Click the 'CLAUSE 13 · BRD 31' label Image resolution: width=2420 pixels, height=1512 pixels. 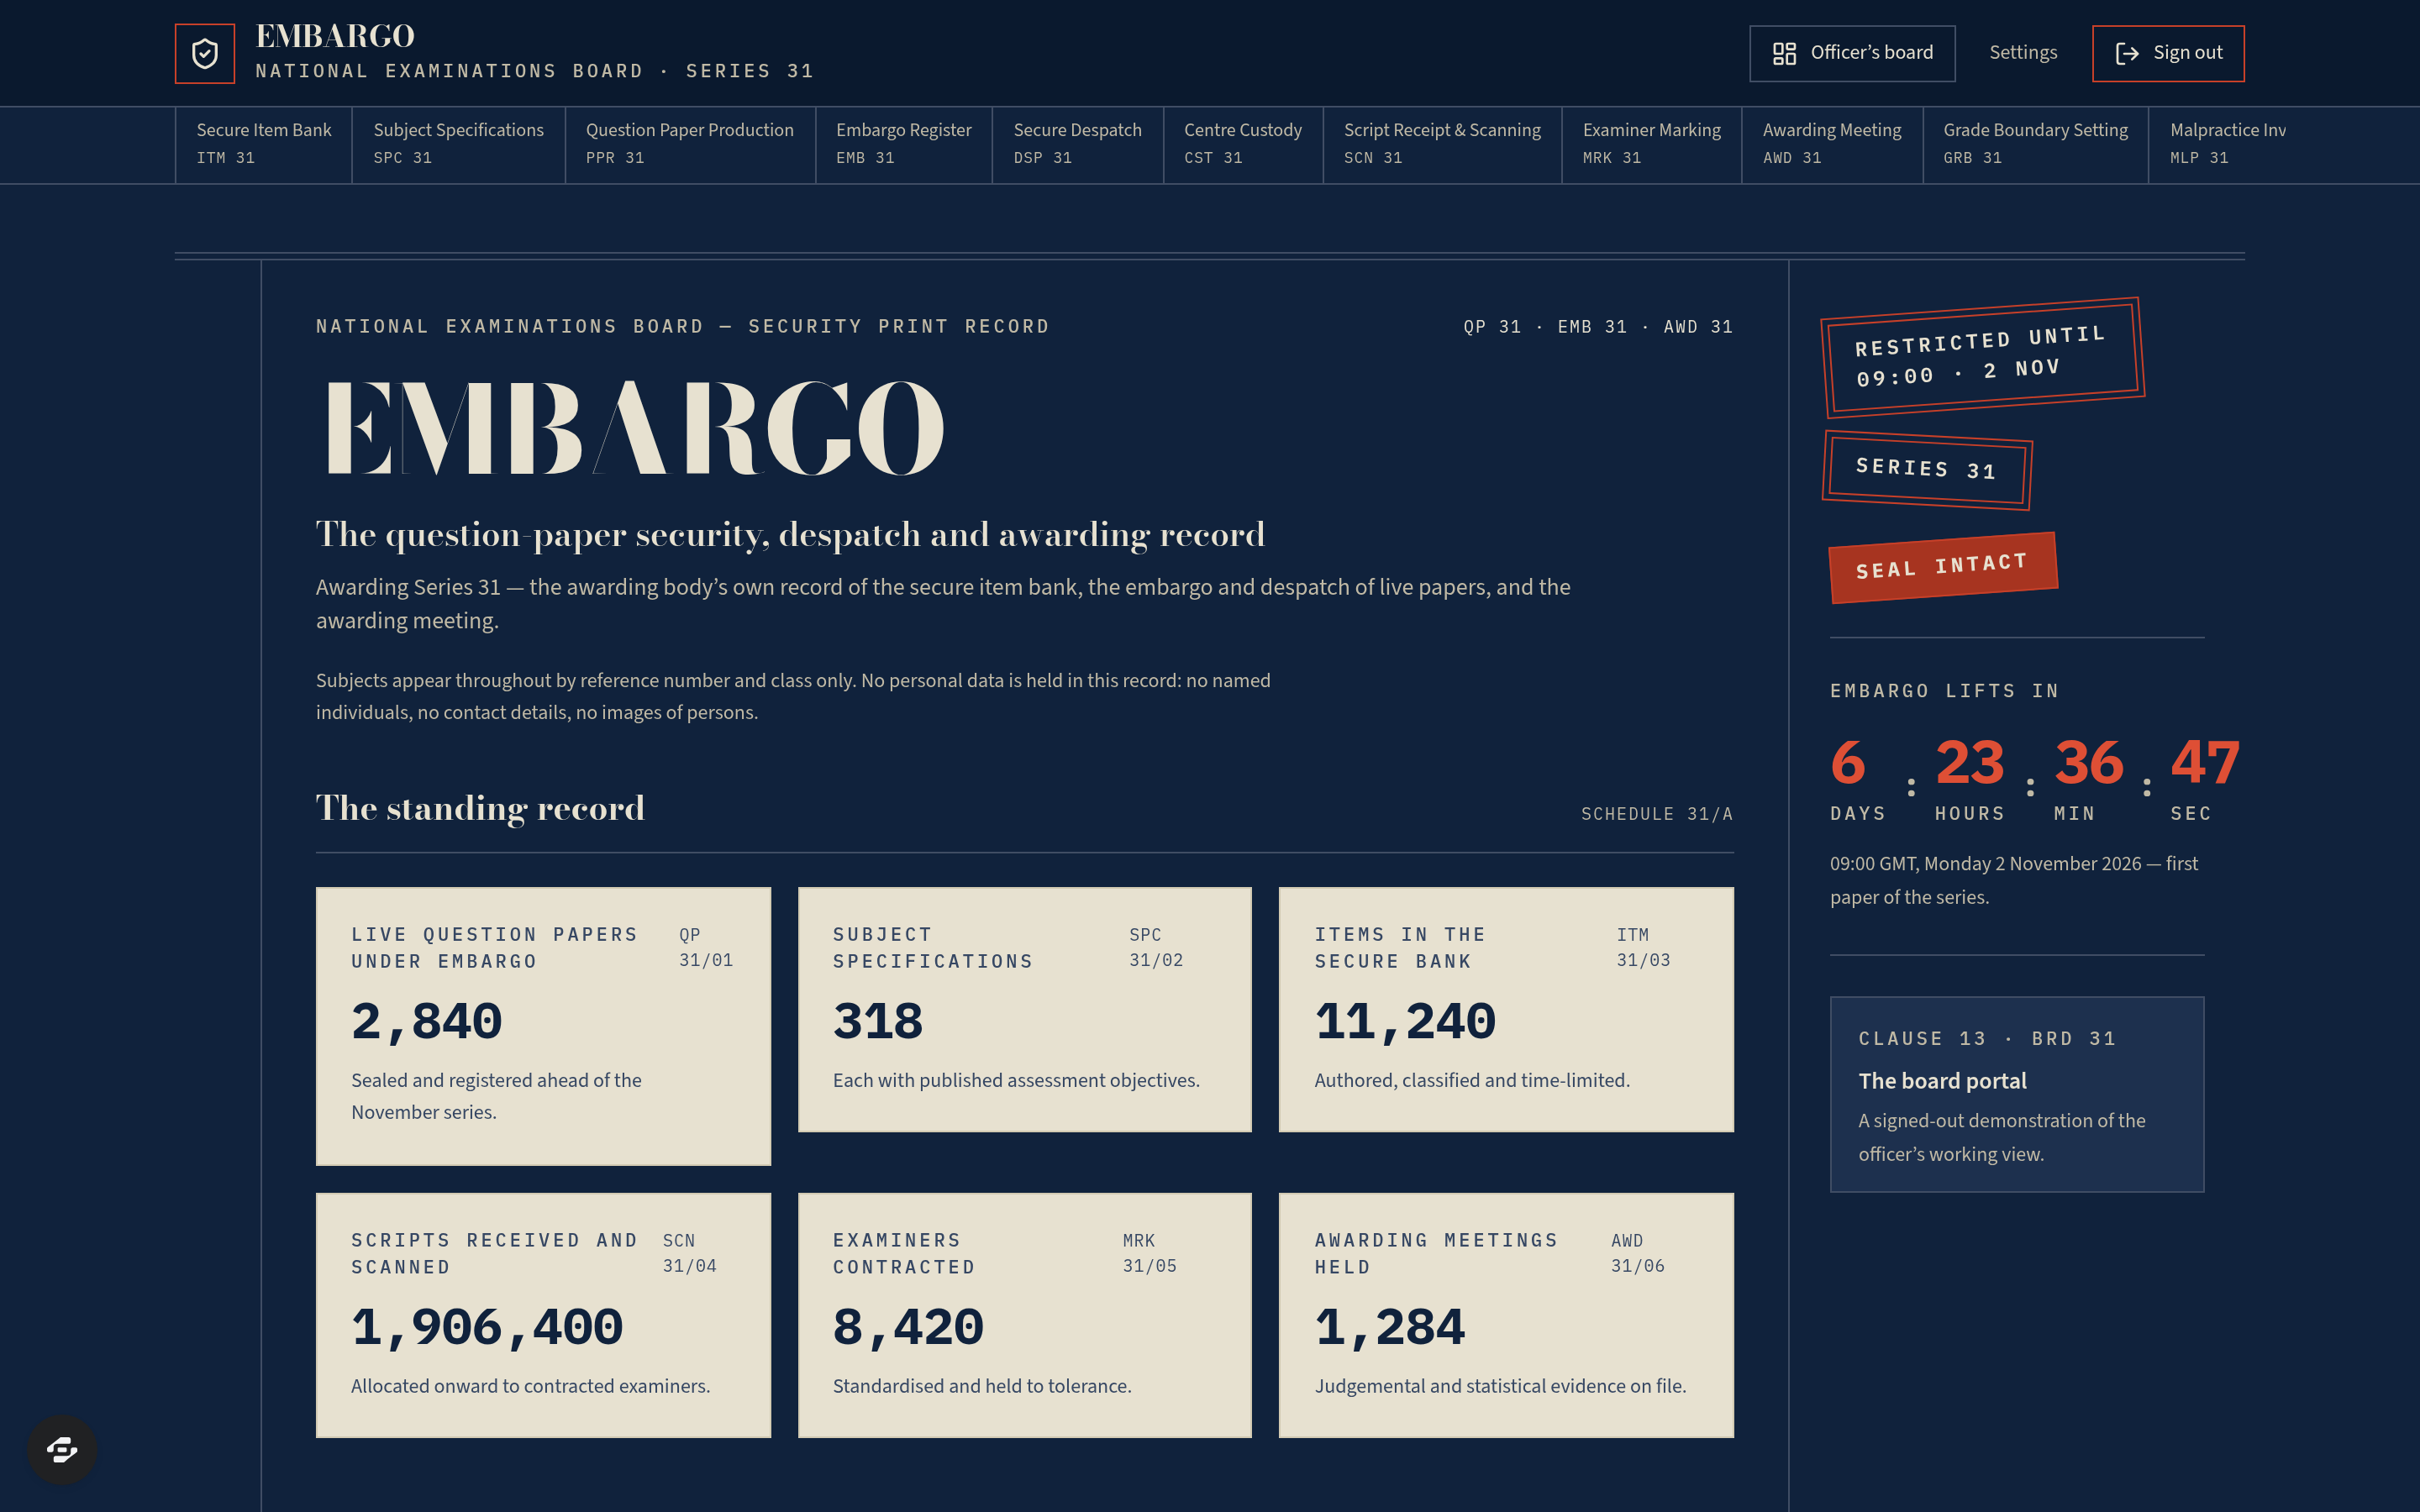pyautogui.click(x=1987, y=1039)
